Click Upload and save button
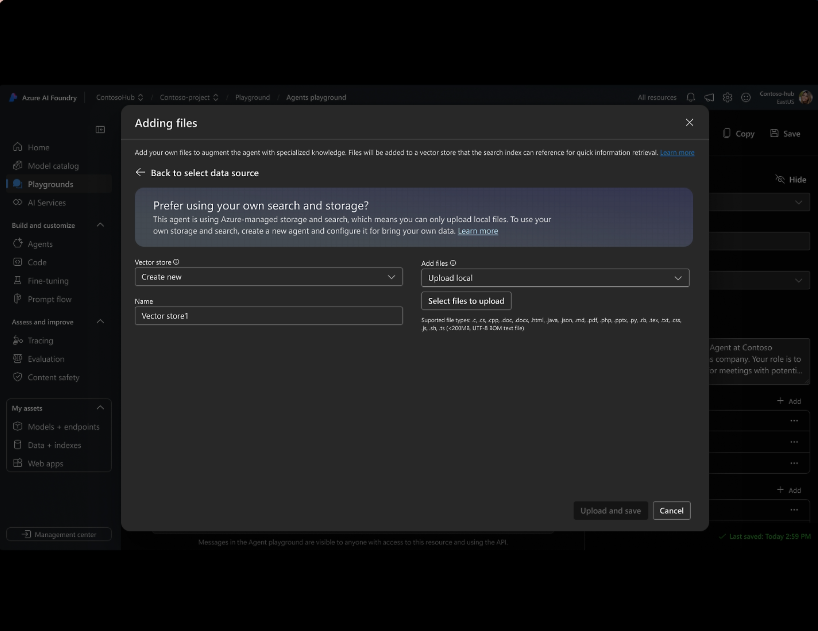The image size is (818, 631). [610, 511]
